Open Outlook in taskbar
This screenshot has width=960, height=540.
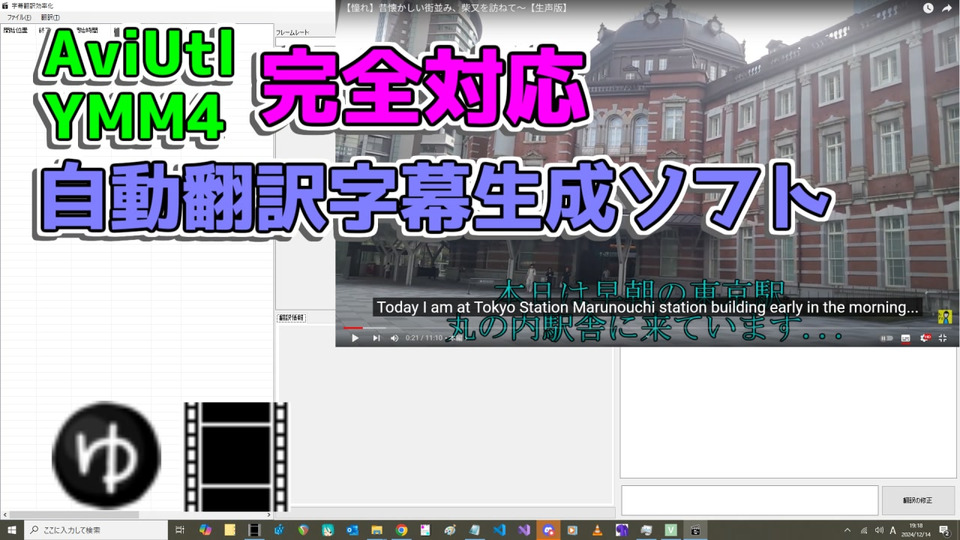coord(352,530)
